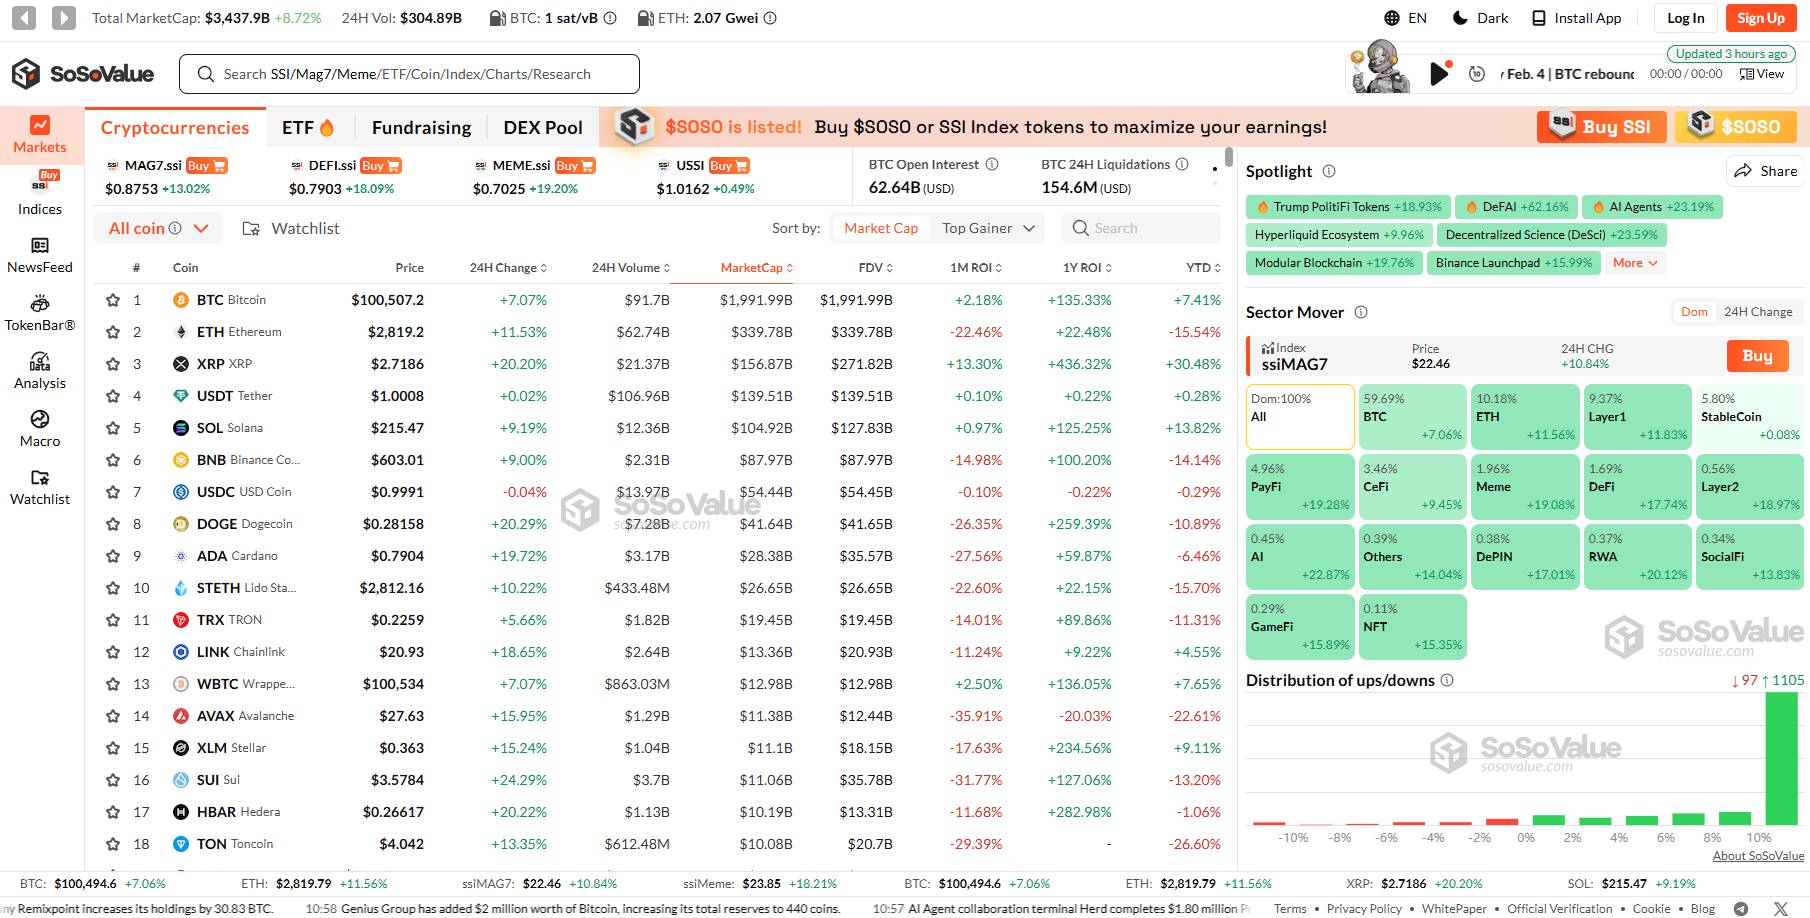Sort by 24H Change column
1810x918 pixels.
(508, 268)
